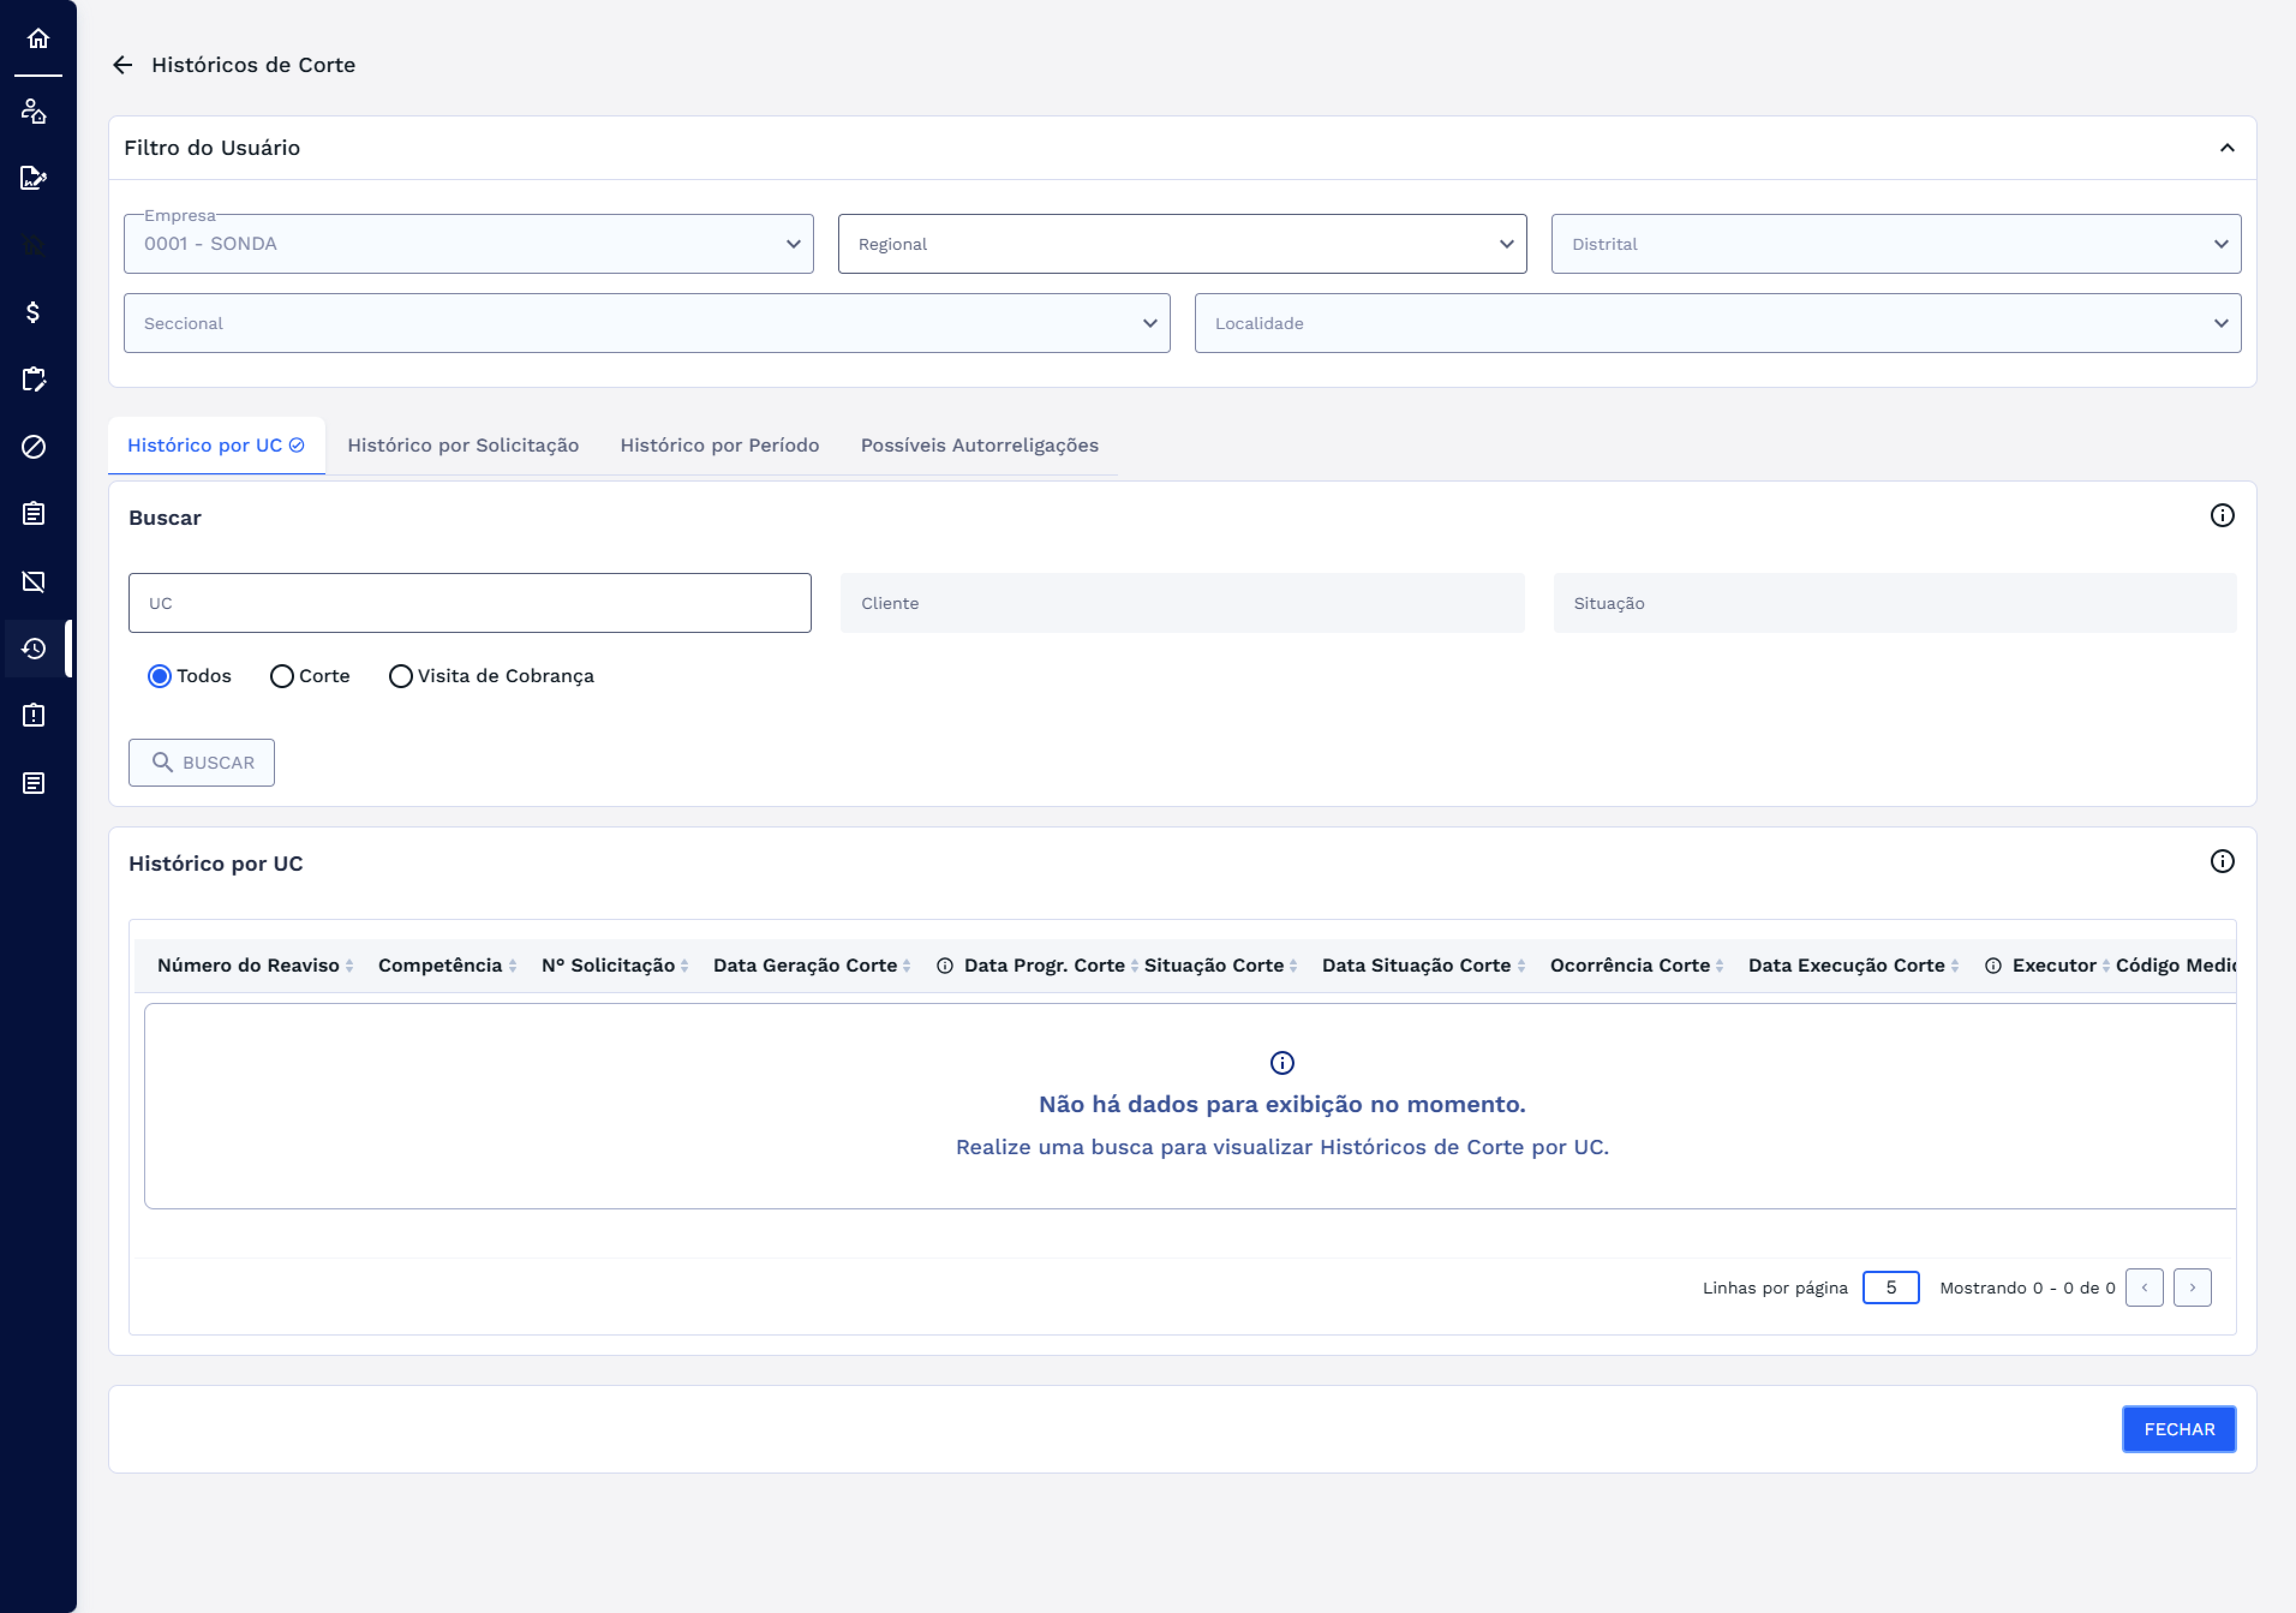
Task: Switch to Histórico por Período tab
Action: (x=719, y=446)
